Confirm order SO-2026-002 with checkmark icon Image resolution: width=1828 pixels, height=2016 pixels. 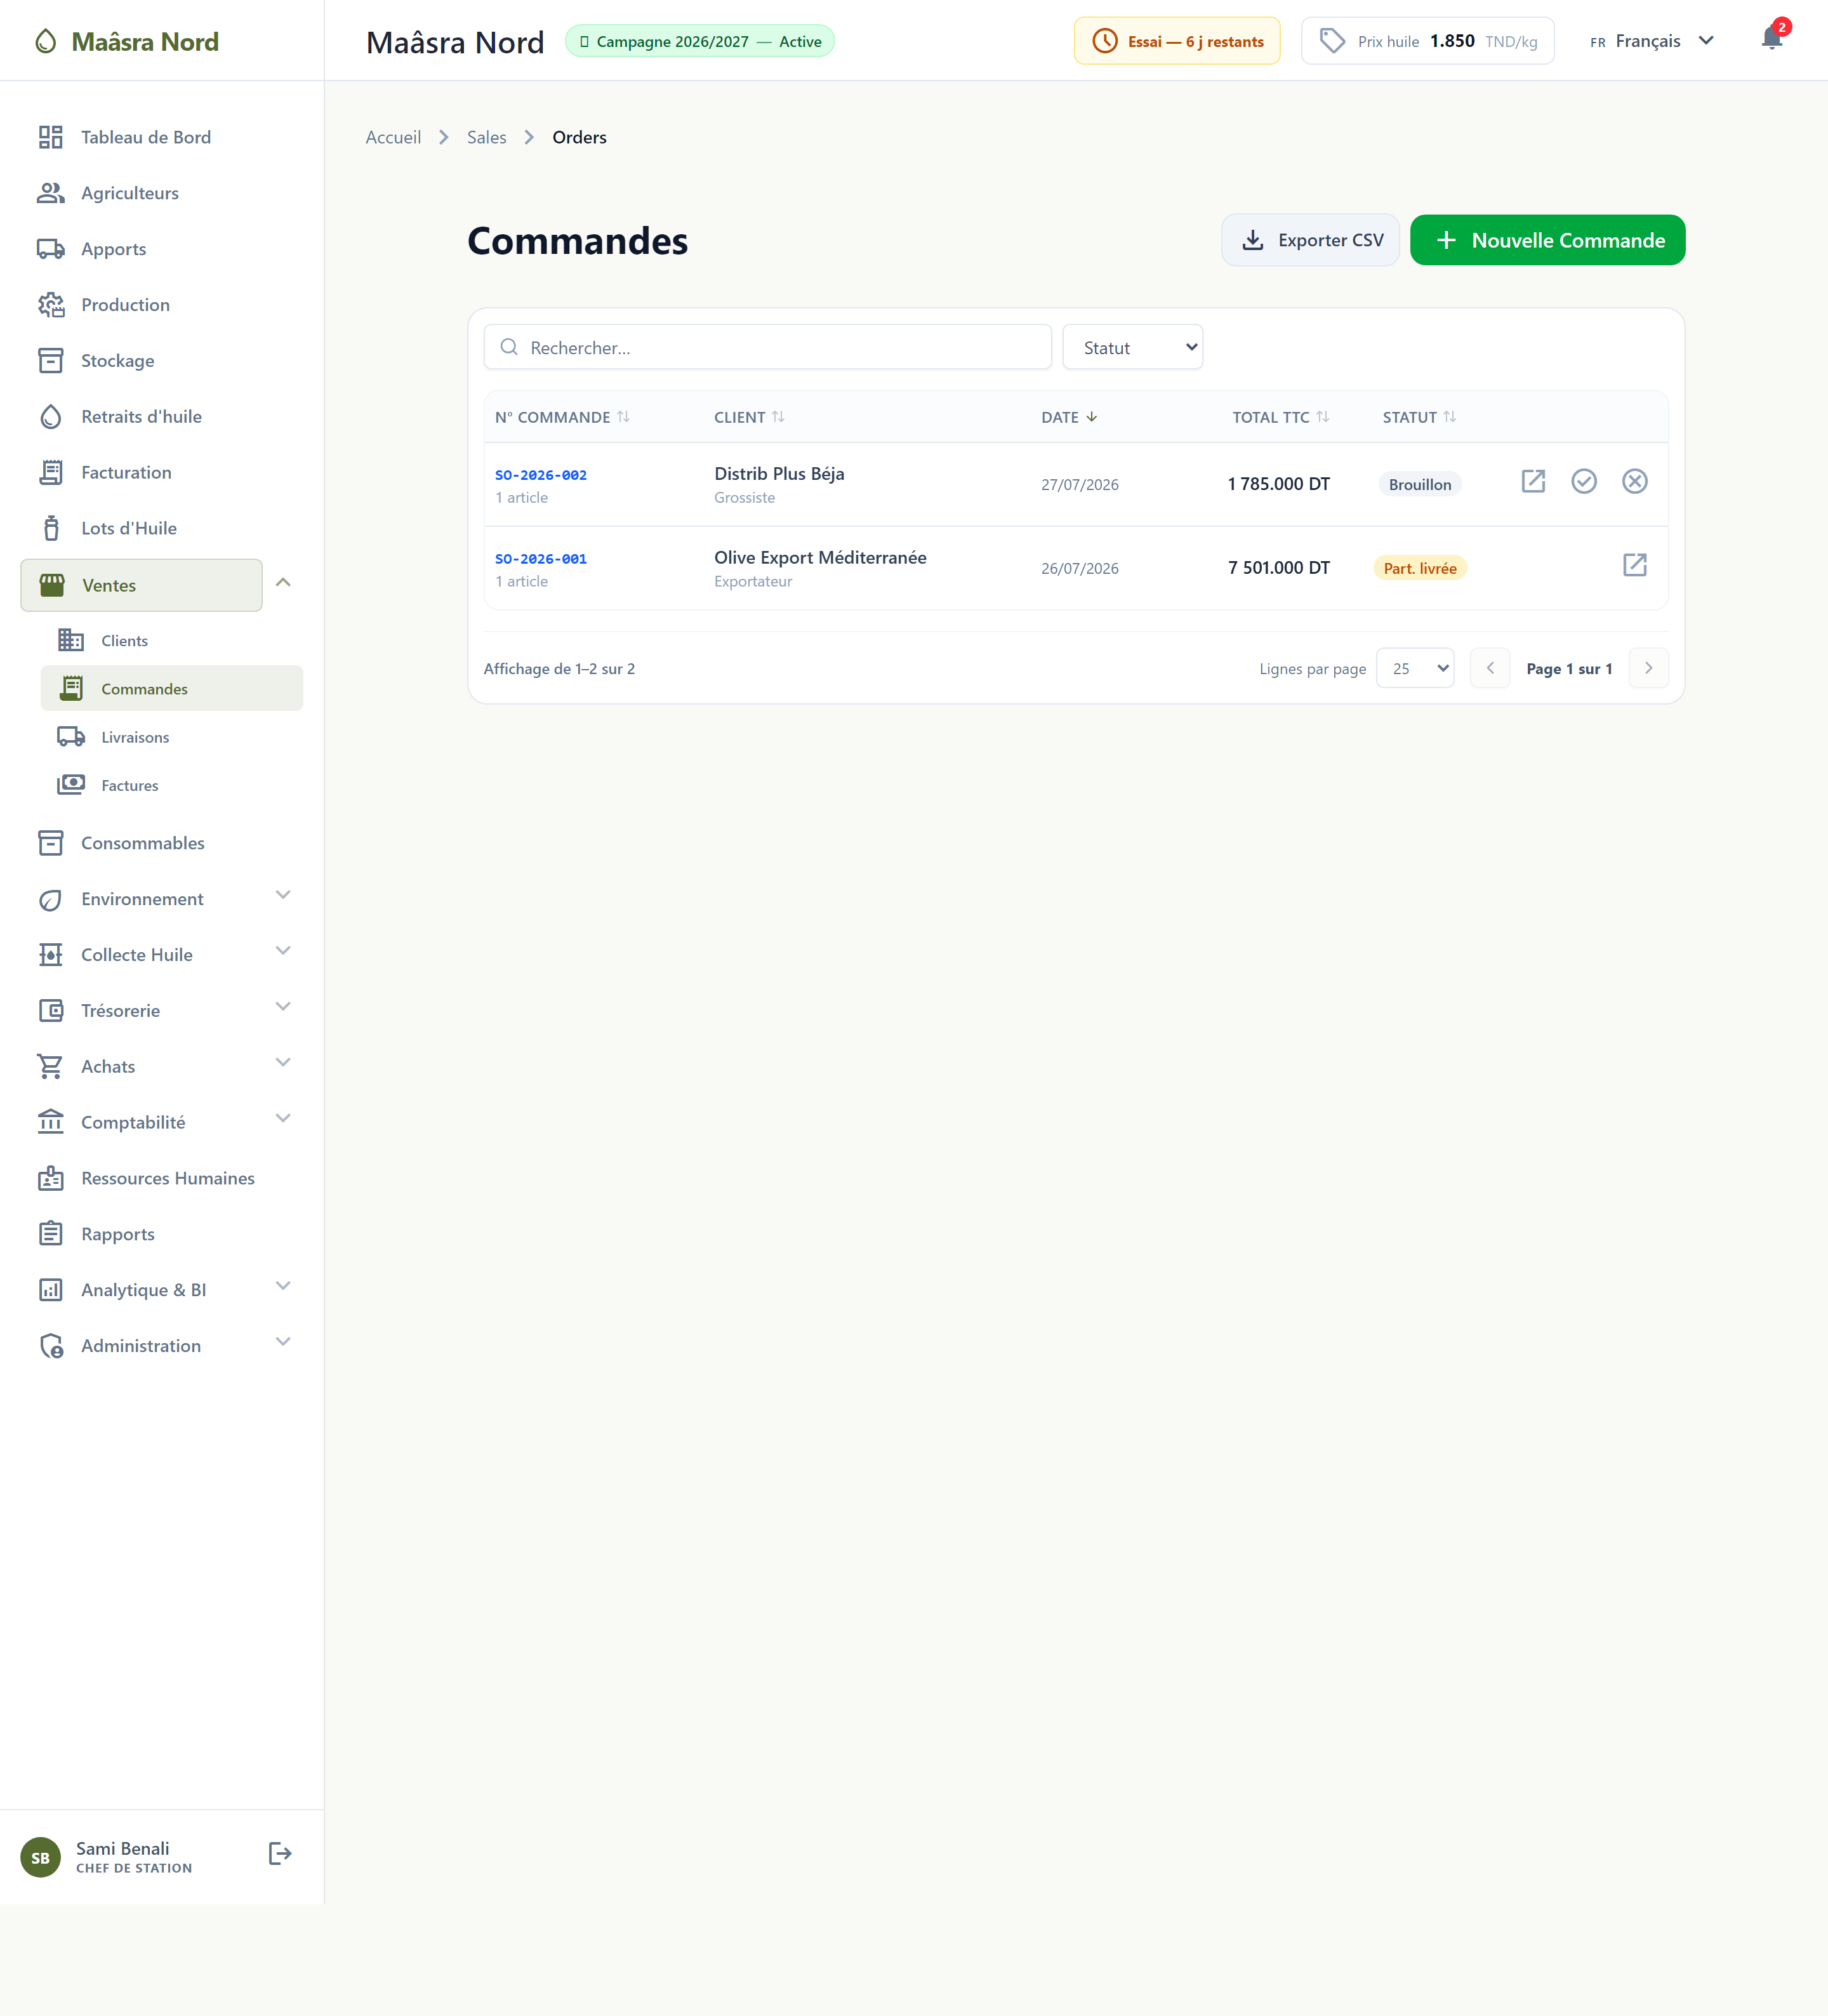click(1584, 482)
